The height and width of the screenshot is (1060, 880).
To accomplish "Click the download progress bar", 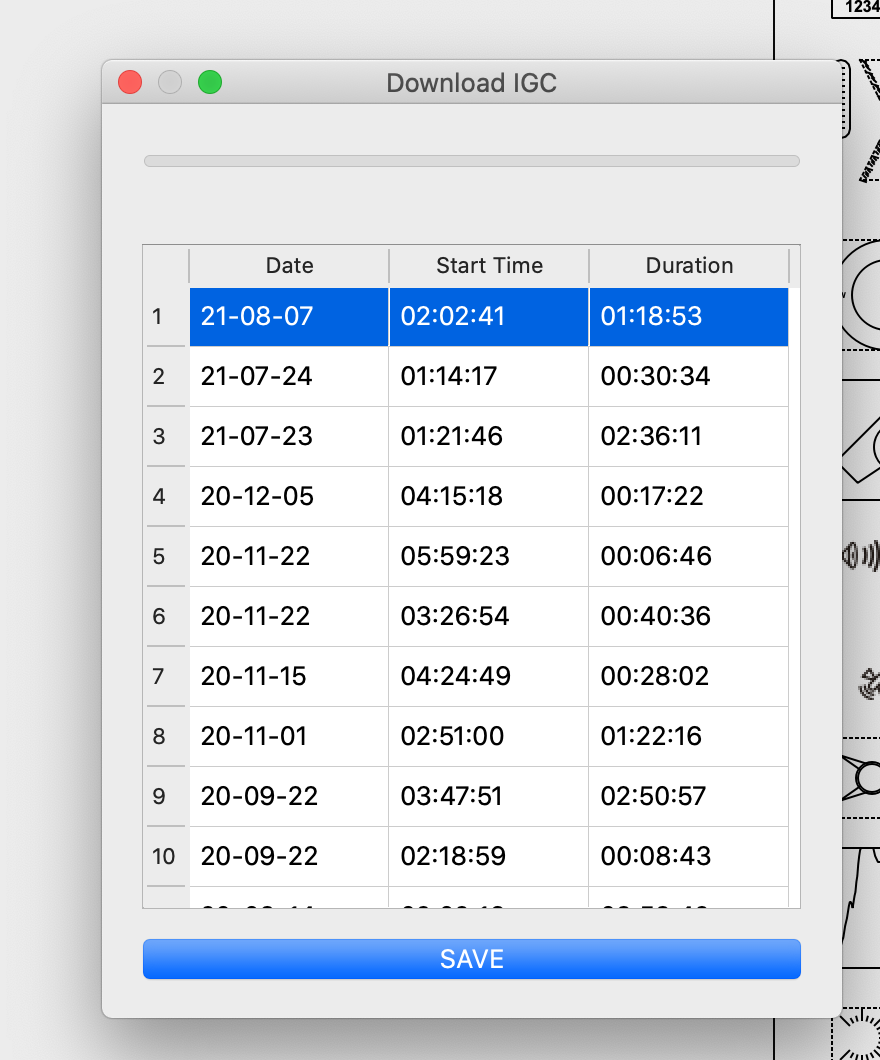I will coord(471,161).
